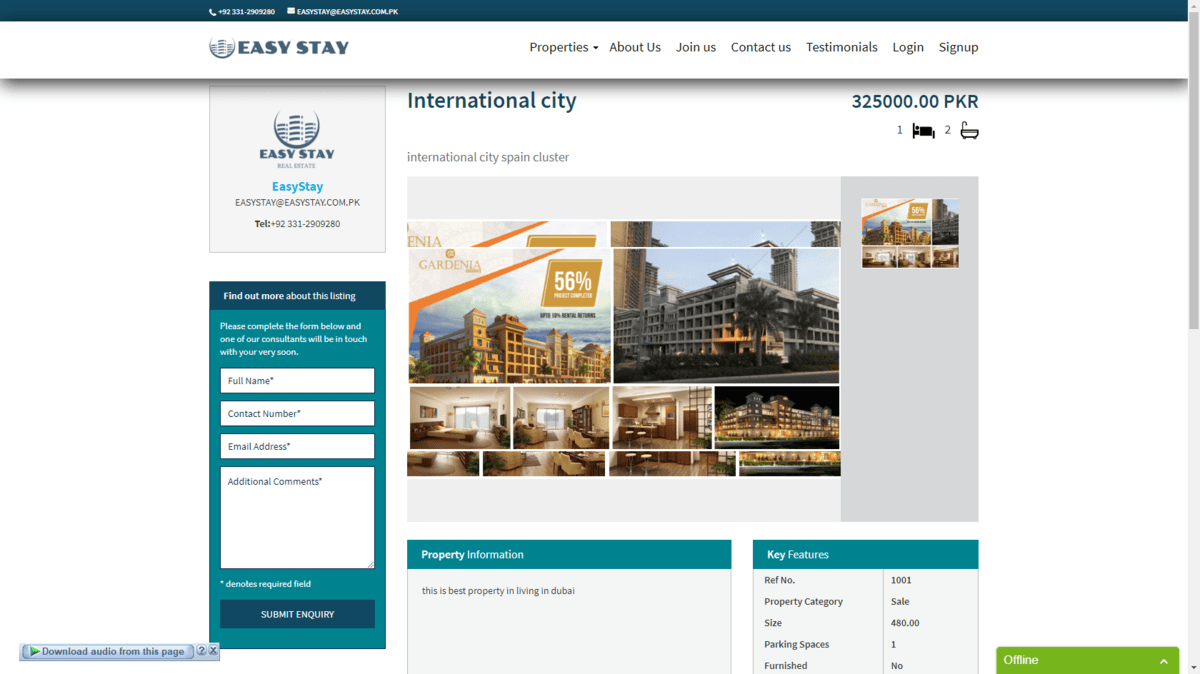Click the email address in the top bar

coord(347,12)
